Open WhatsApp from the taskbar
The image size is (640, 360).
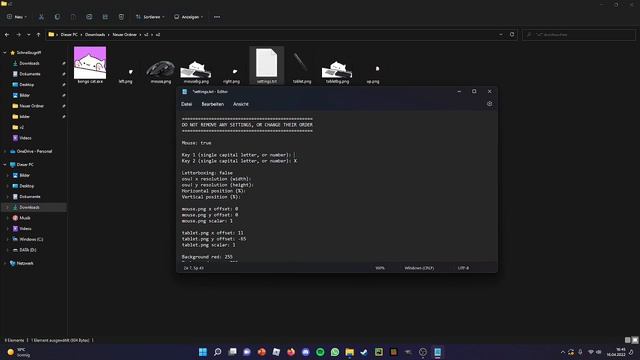[x=335, y=352]
